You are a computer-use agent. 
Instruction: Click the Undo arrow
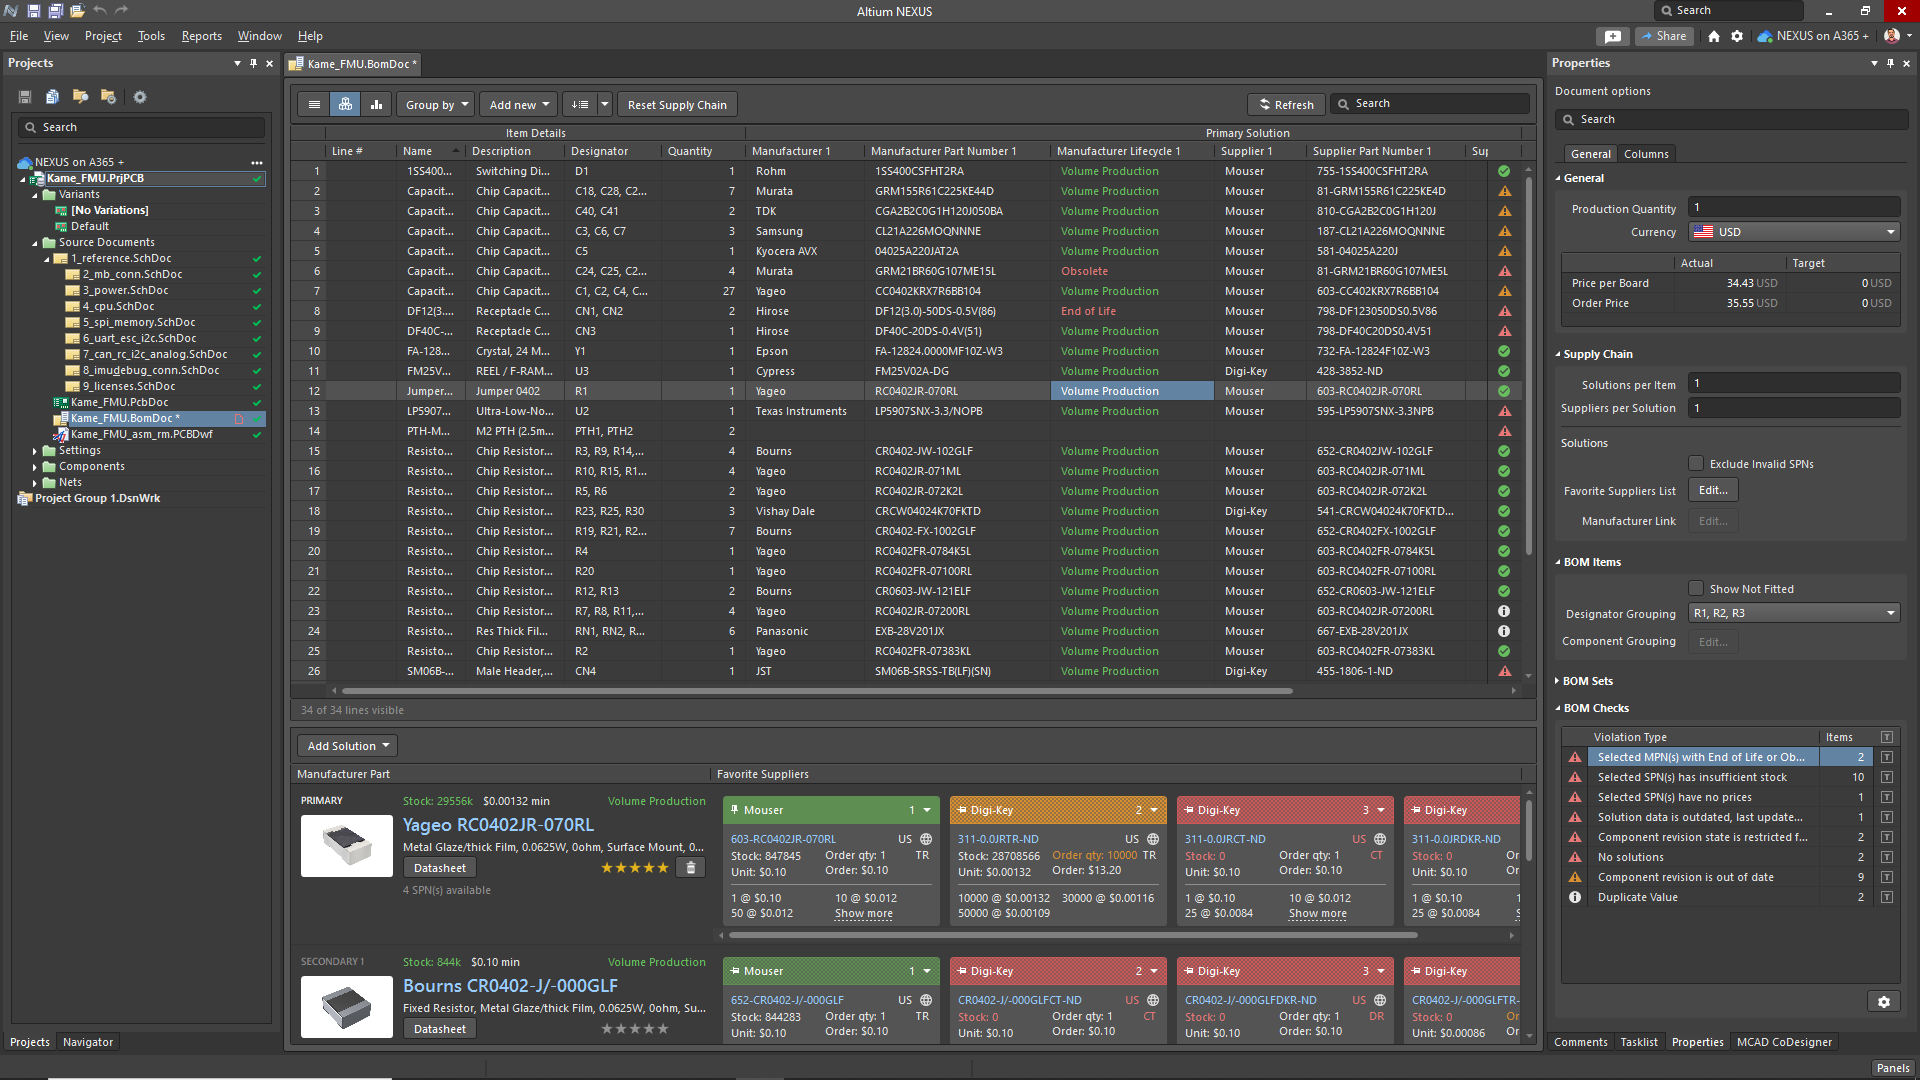pos(100,11)
